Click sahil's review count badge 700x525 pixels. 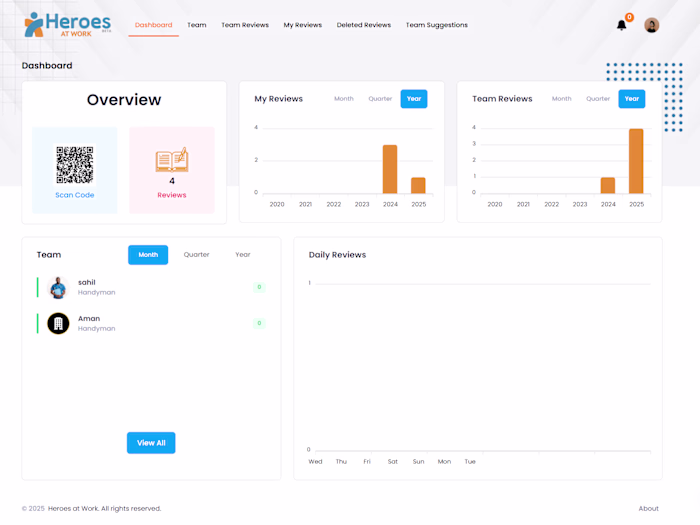coord(259,287)
